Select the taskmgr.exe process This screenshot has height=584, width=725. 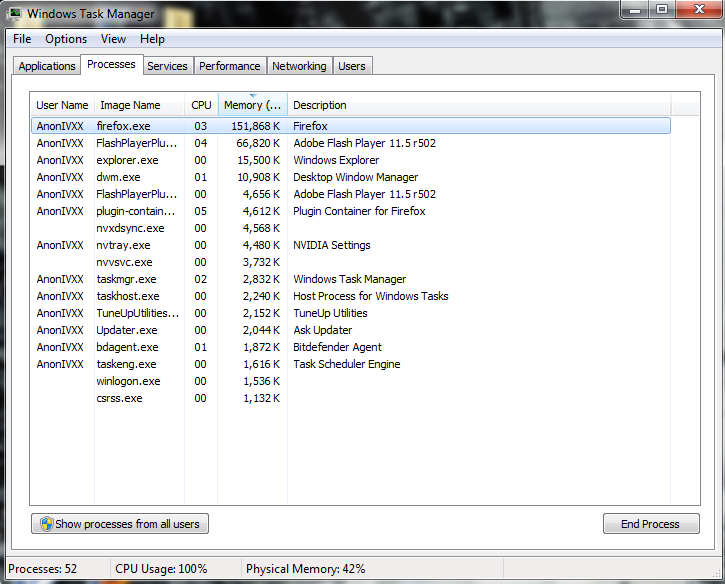[x=351, y=279]
